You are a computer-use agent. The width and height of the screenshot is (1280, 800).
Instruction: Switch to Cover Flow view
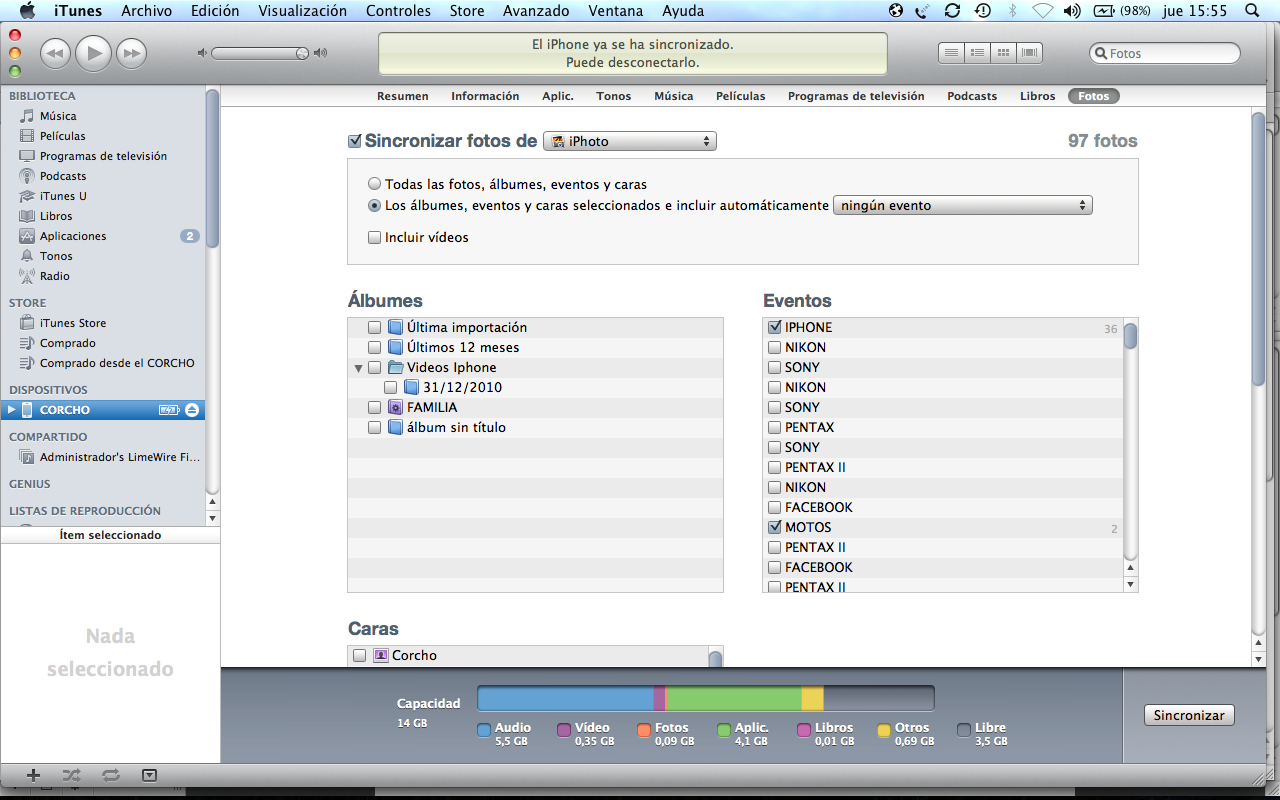pyautogui.click(x=1029, y=53)
